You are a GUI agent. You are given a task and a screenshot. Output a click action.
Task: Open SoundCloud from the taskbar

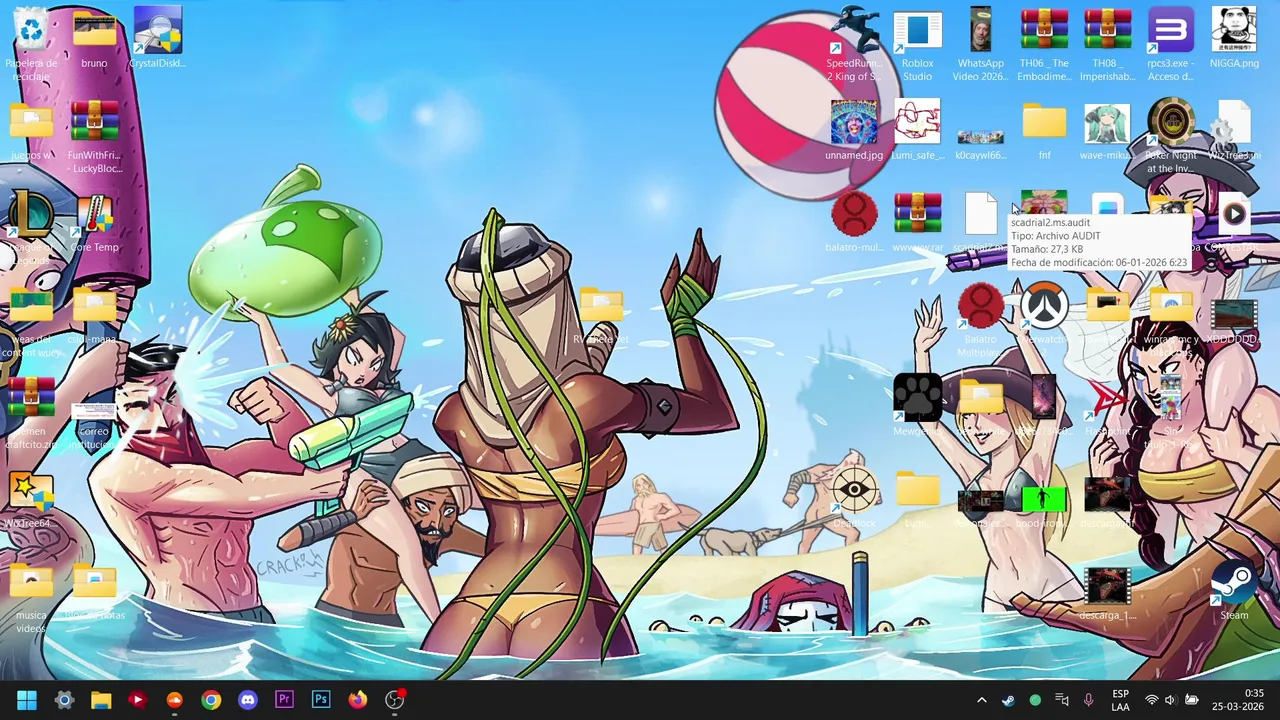(174, 700)
